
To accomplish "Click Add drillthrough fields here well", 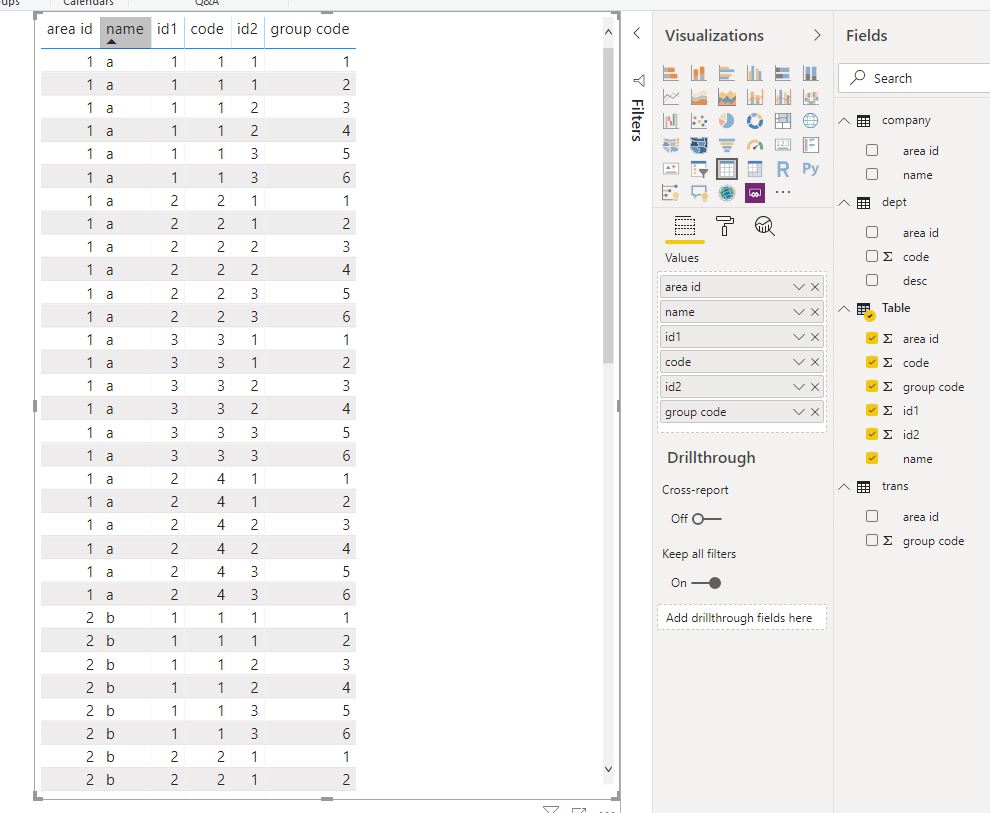I will (x=742, y=618).
